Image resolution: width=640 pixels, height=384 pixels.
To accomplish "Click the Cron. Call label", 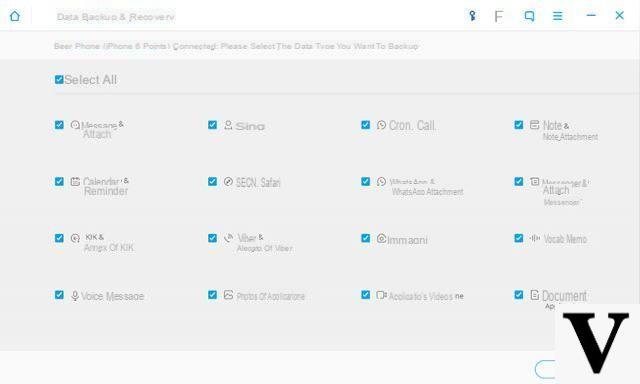I will pyautogui.click(x=412, y=125).
